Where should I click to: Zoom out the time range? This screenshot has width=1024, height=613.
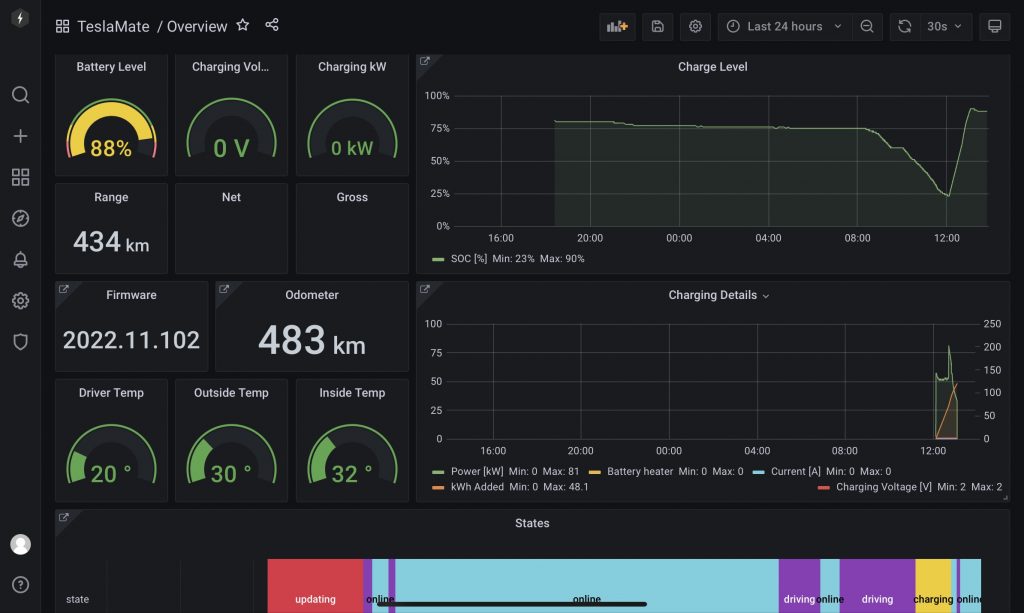(x=867, y=27)
